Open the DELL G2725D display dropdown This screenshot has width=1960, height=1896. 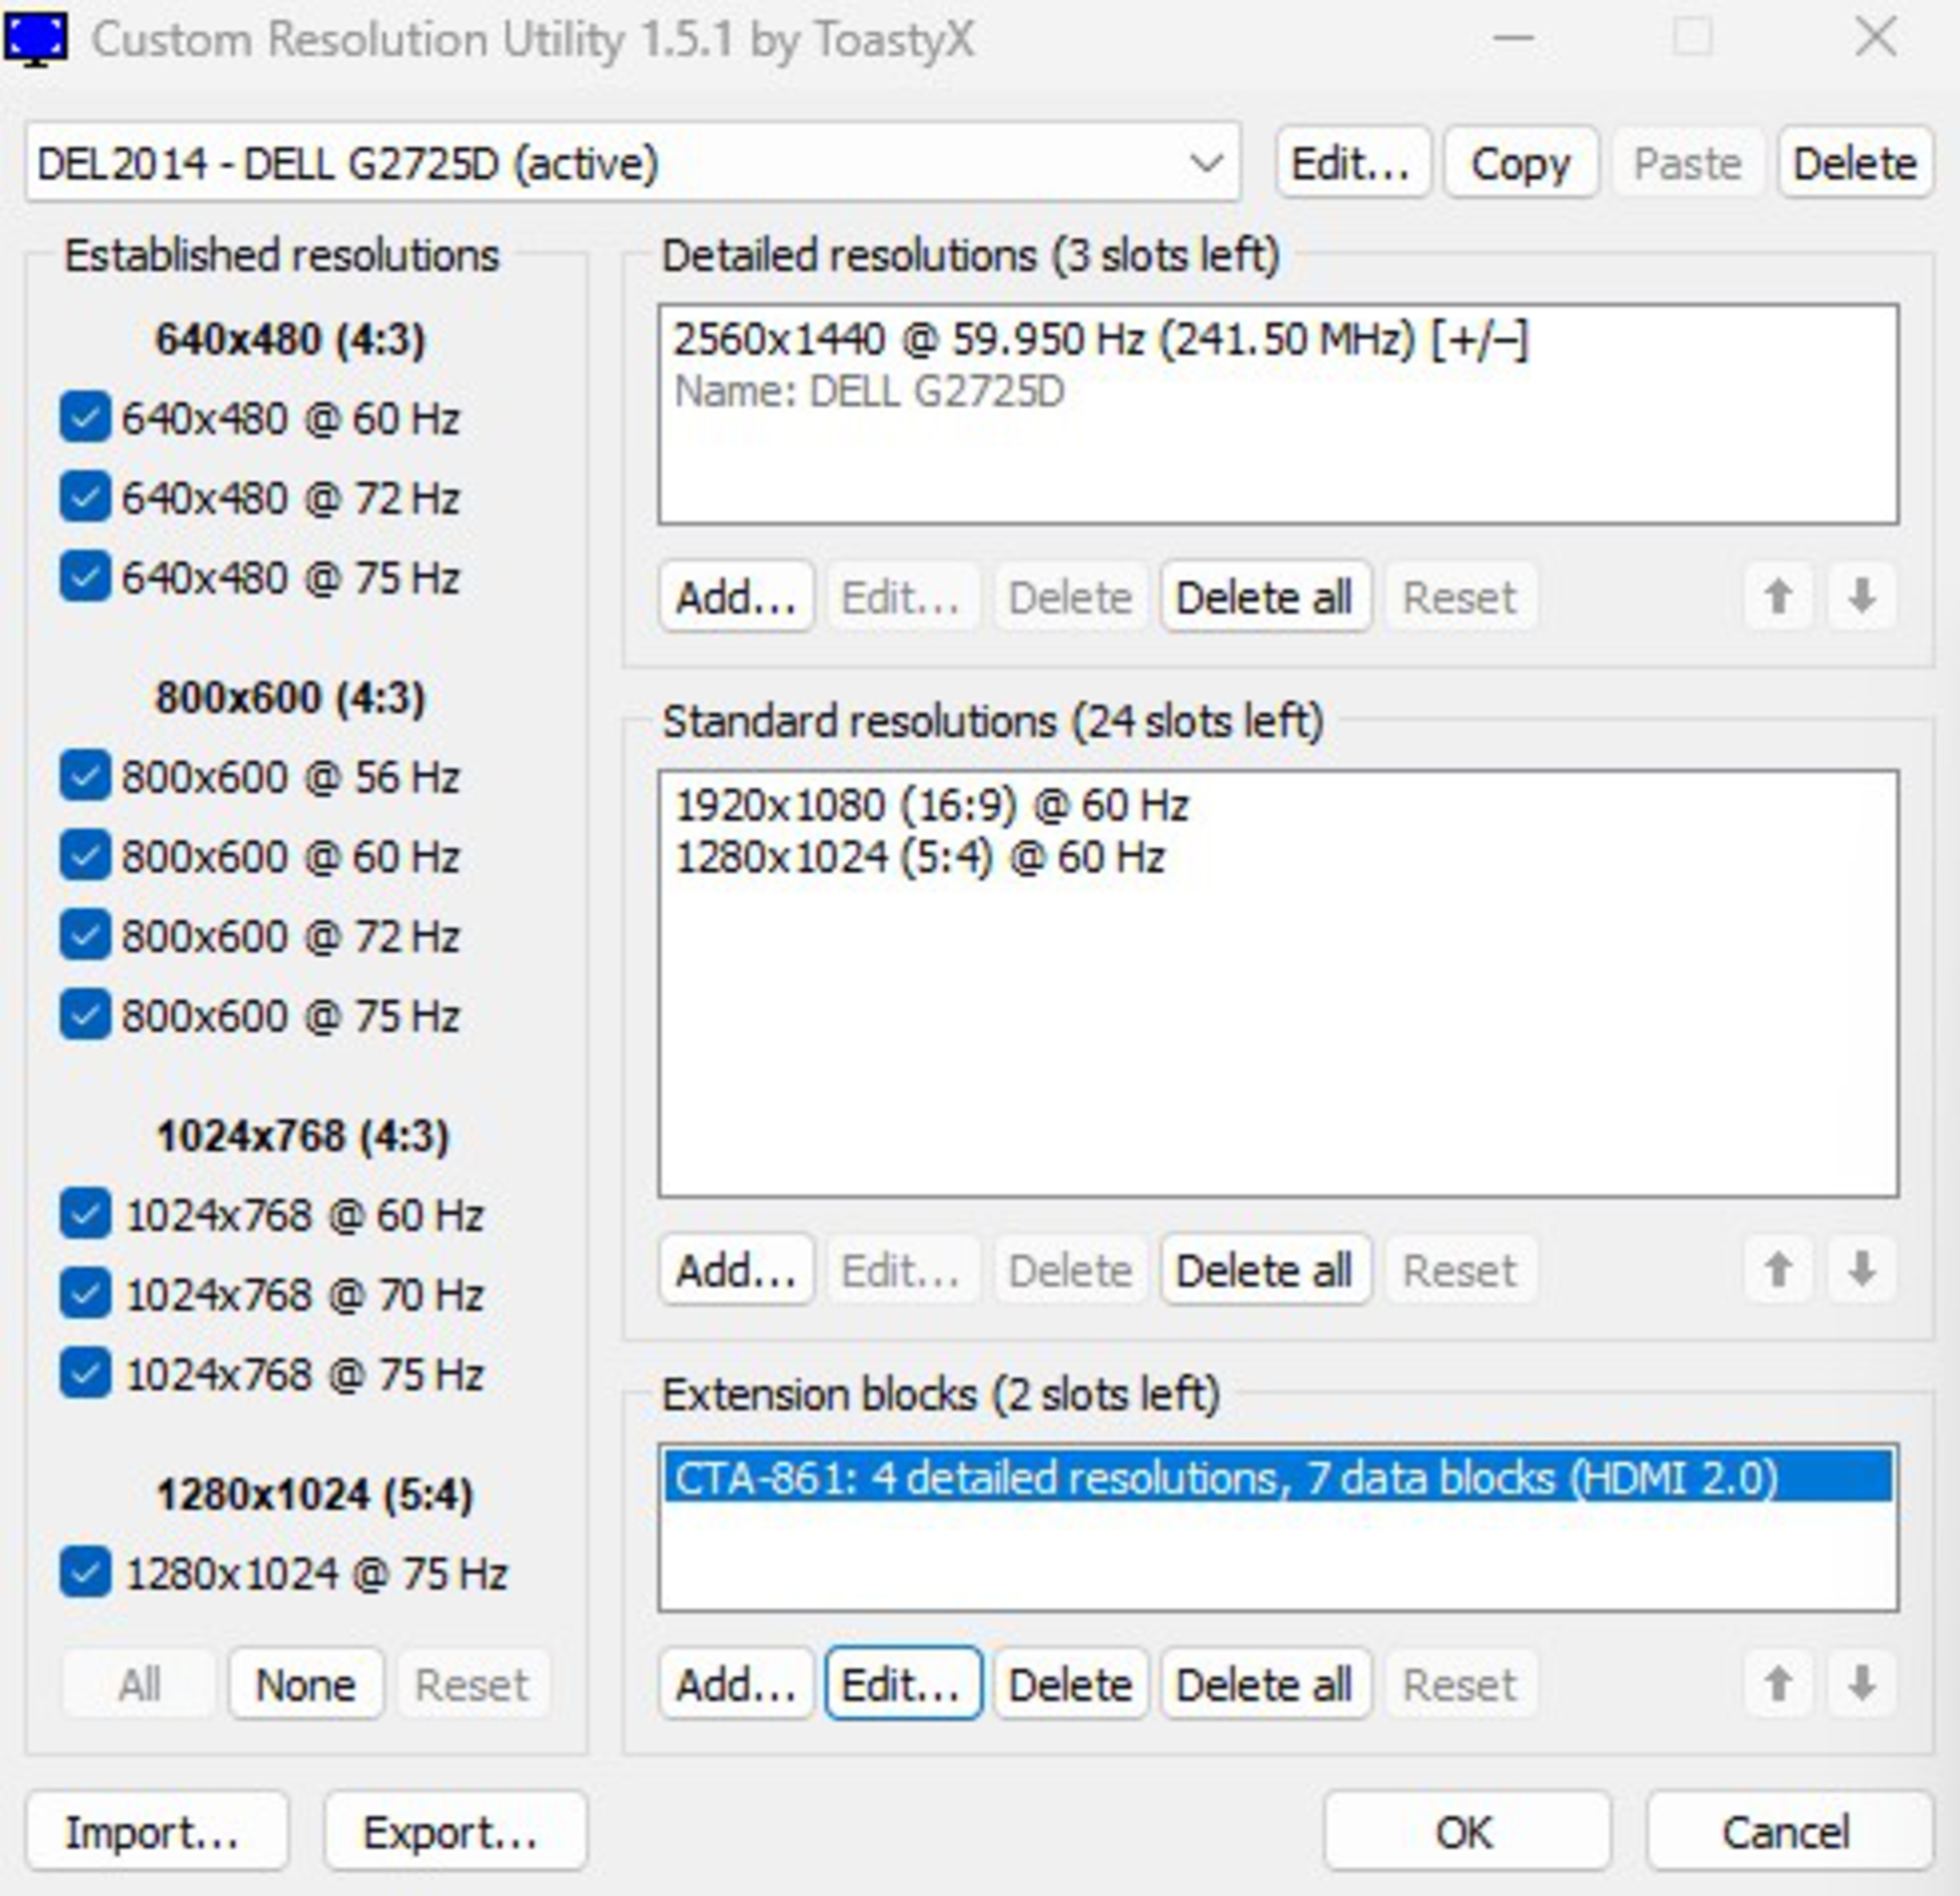(x=632, y=163)
